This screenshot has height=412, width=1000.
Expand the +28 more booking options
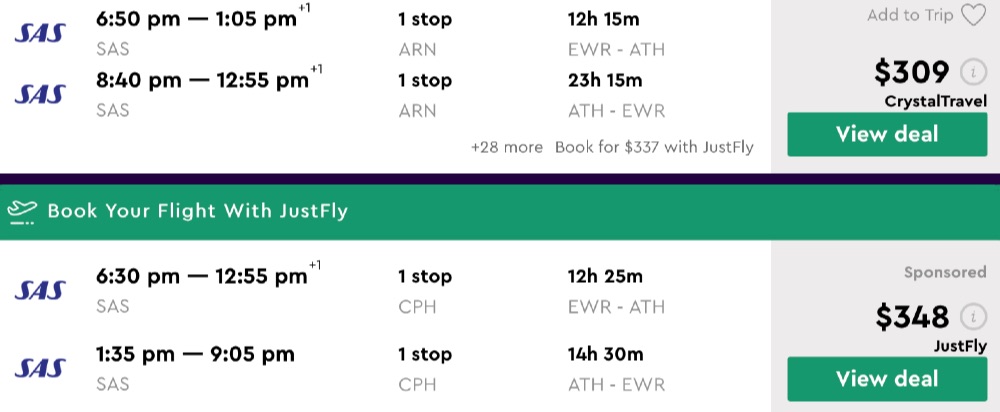(507, 147)
